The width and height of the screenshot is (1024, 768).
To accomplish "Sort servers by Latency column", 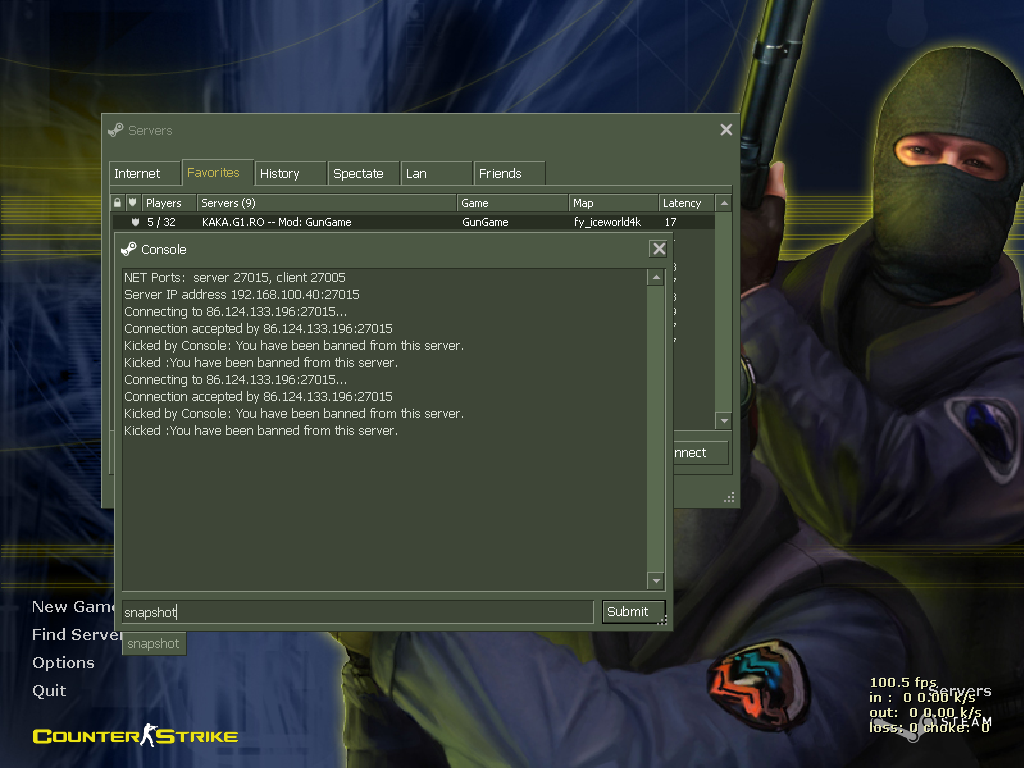I will coord(686,203).
